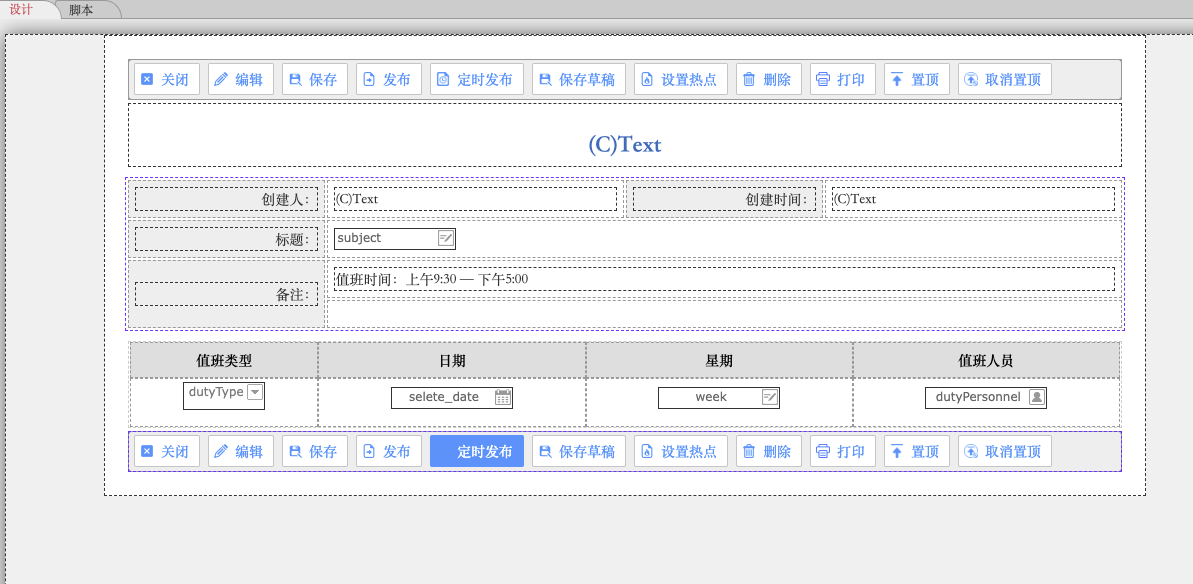This screenshot has width=1193, height=584.
Task: Click the top toolbar 编辑 button
Action: (240, 79)
